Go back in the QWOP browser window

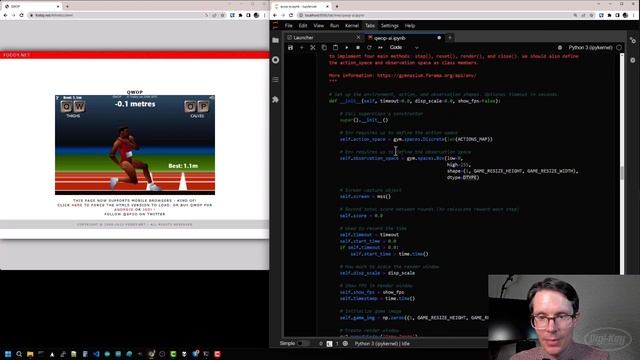pos(5,15)
